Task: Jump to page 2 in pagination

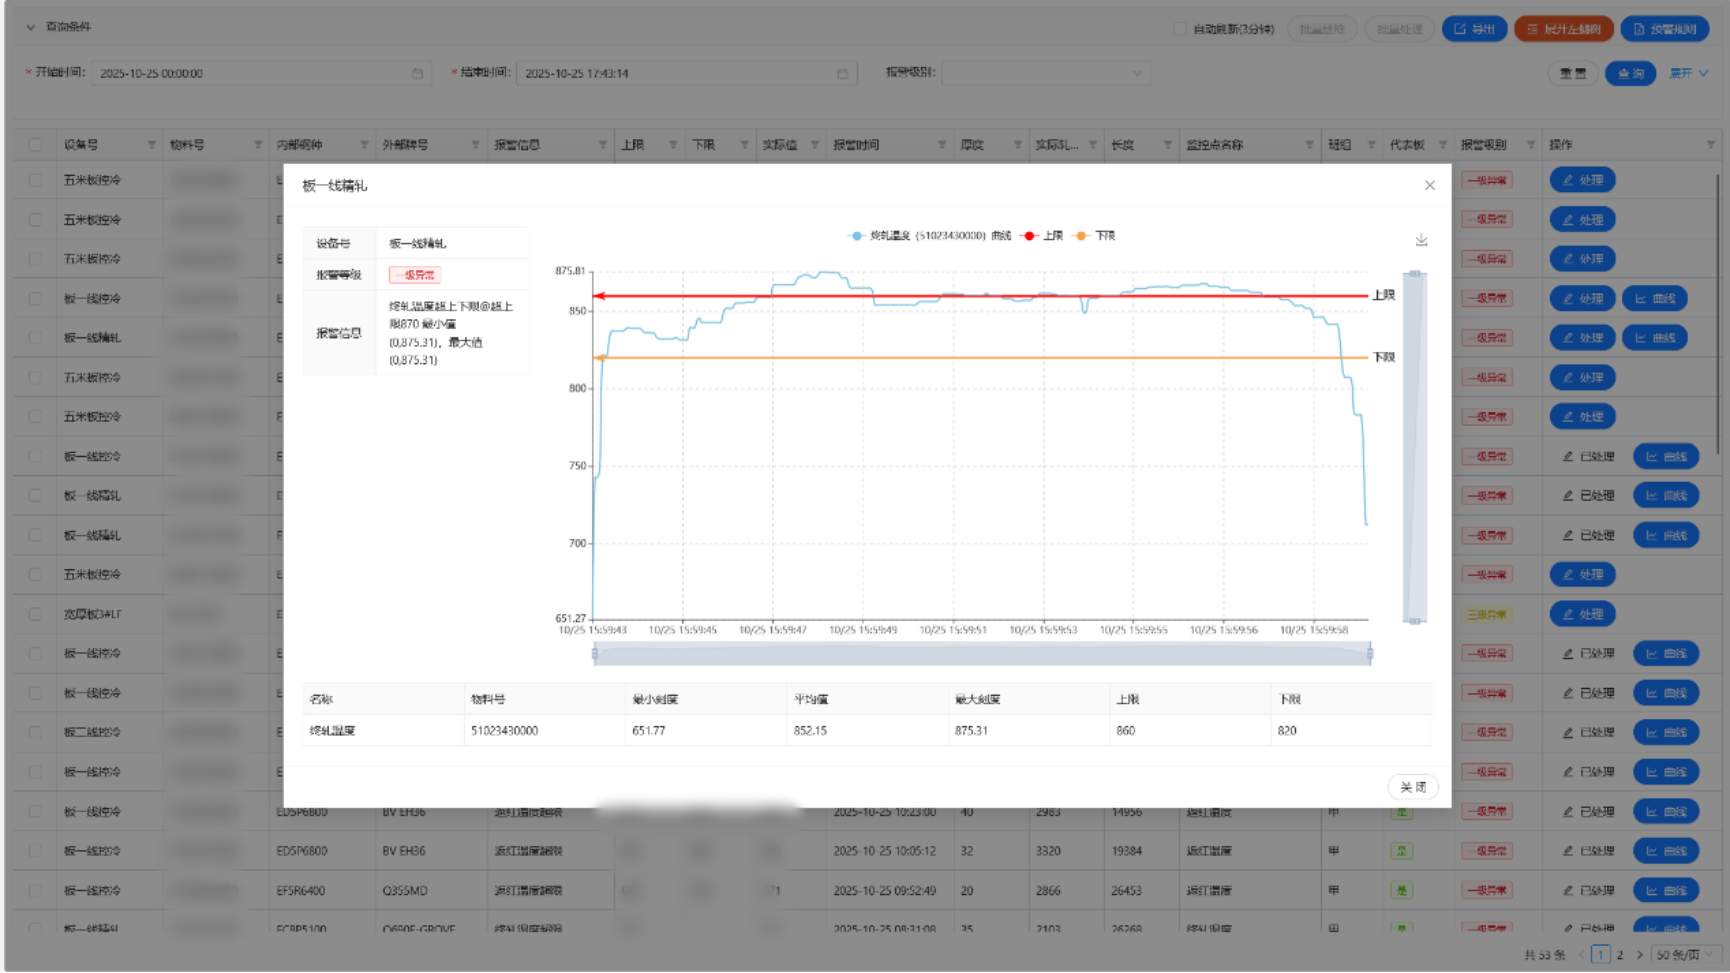Action: click(x=1620, y=955)
